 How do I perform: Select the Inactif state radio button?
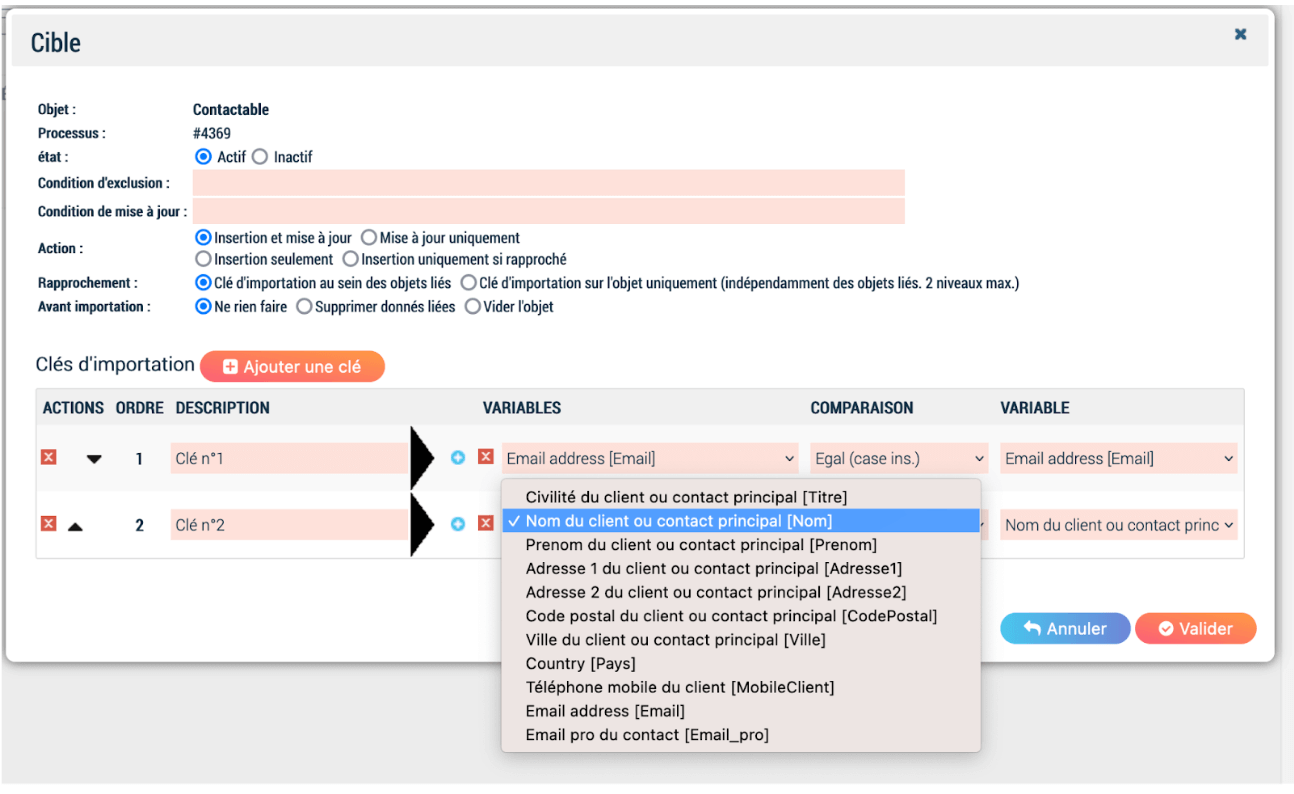(x=260, y=157)
